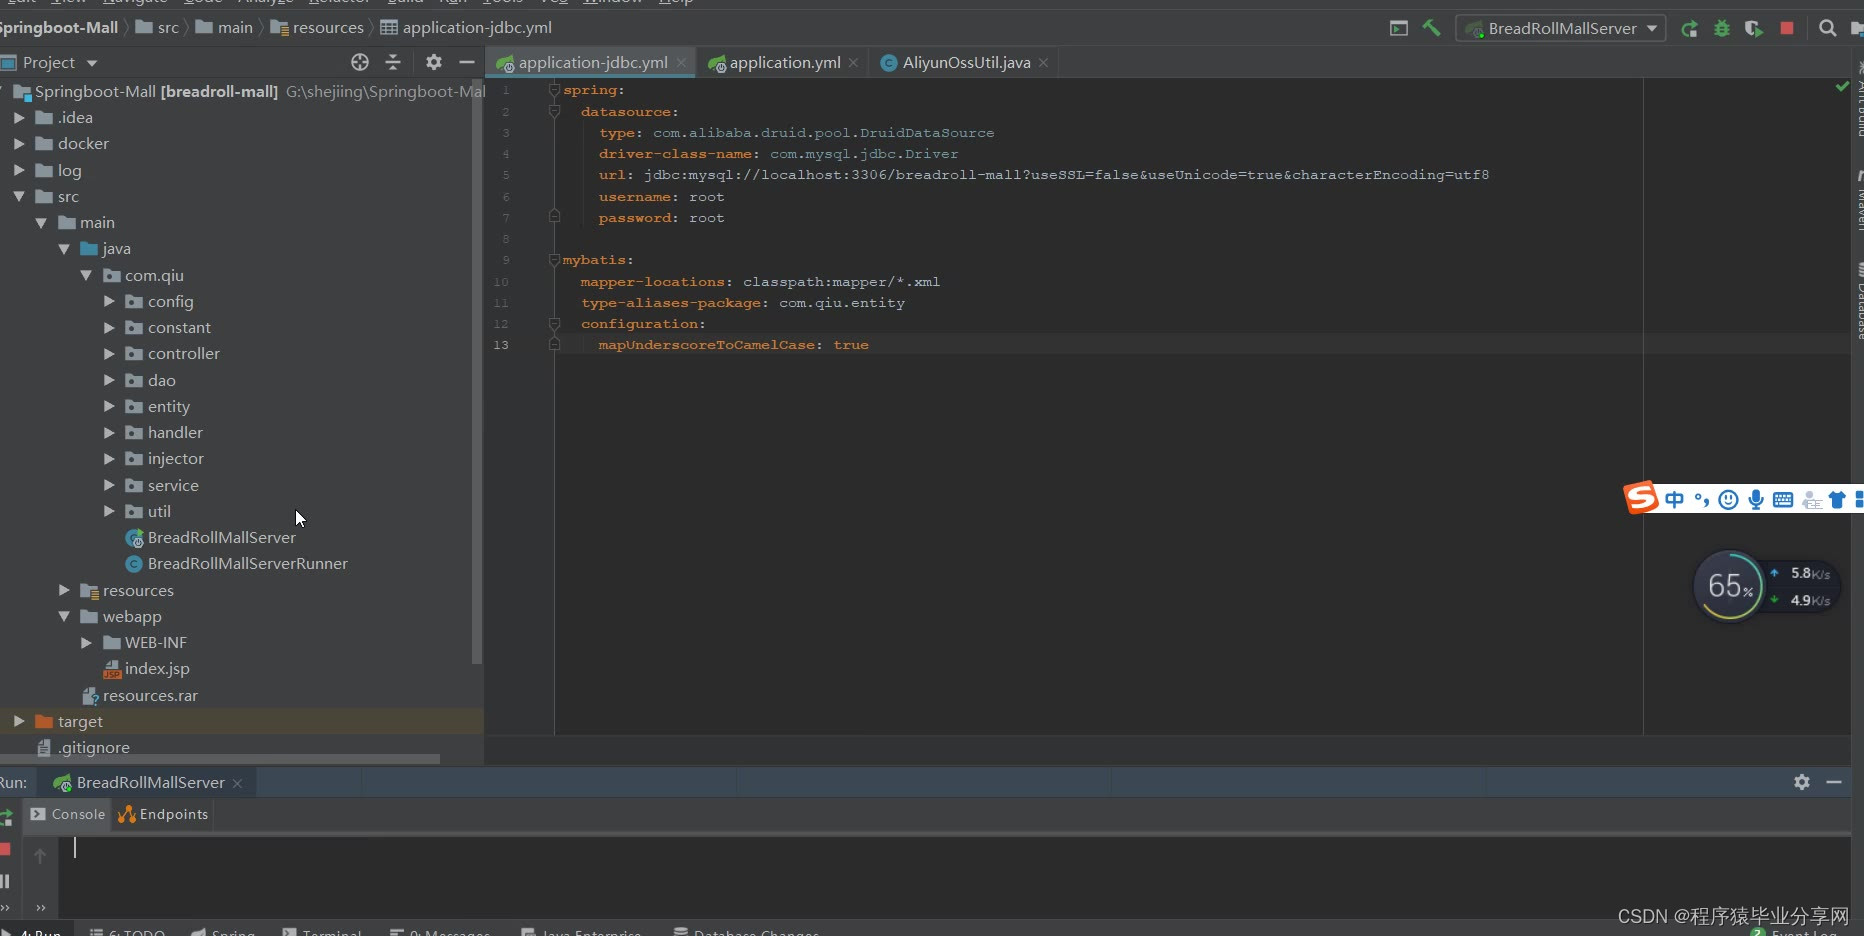Click the Sogou microphone voice input icon
Viewport: 1864px width, 936px height.
pyautogui.click(x=1756, y=499)
